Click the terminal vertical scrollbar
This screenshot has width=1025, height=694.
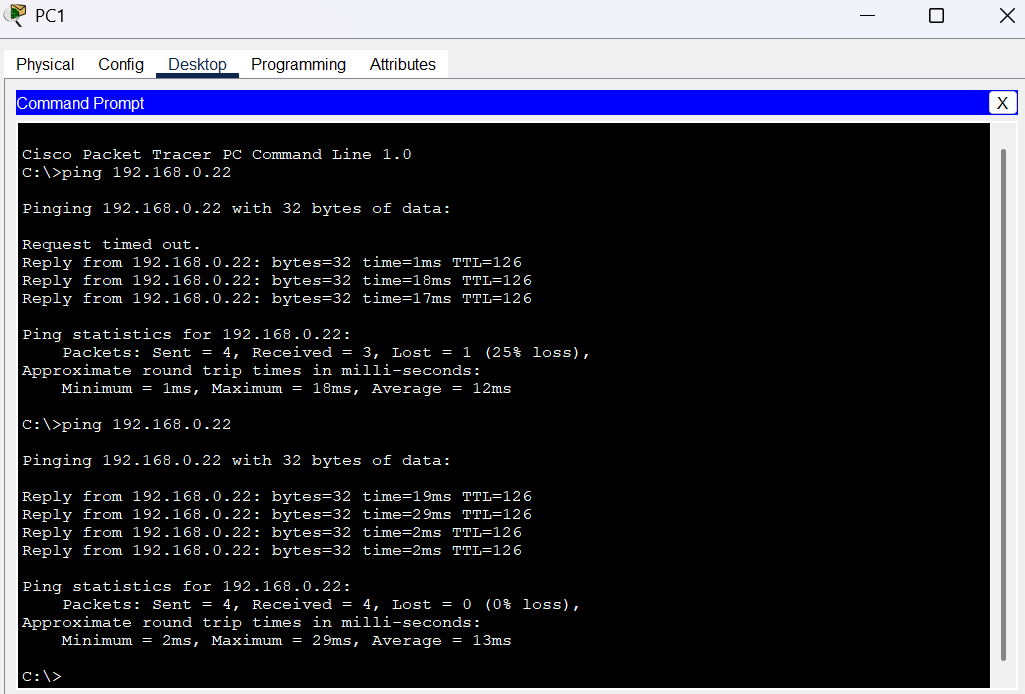tap(1003, 405)
